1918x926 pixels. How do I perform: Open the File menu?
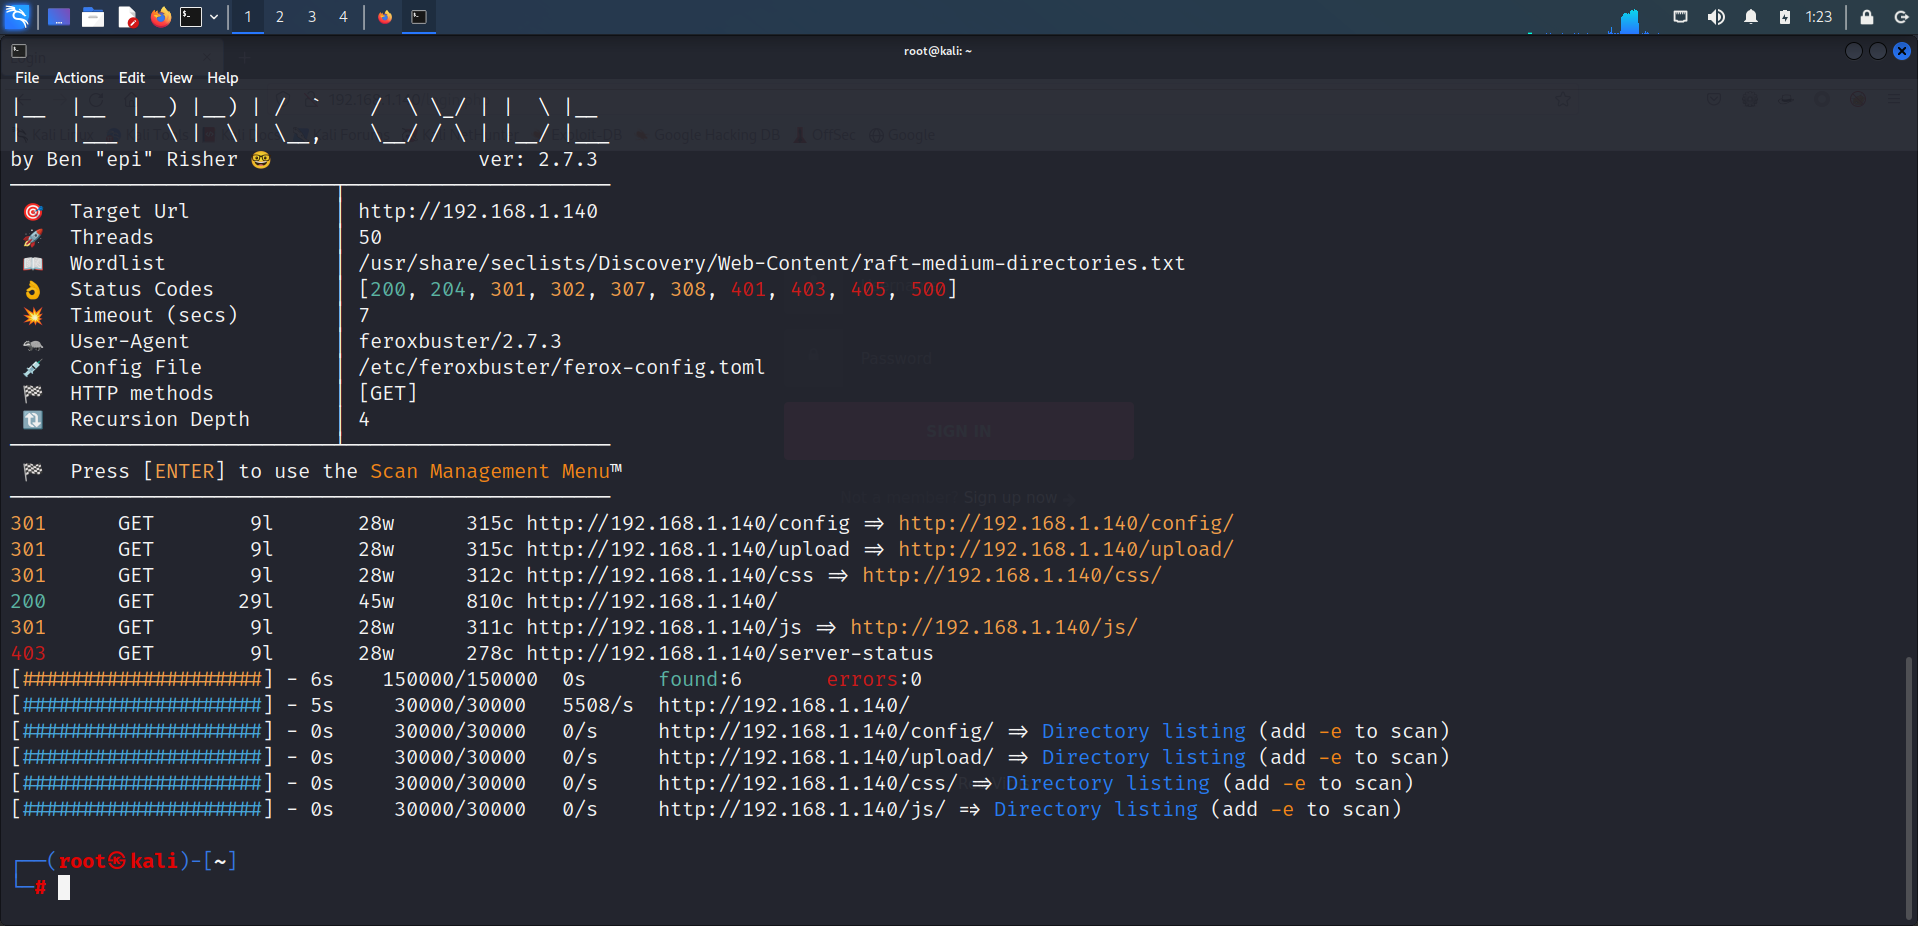point(27,78)
